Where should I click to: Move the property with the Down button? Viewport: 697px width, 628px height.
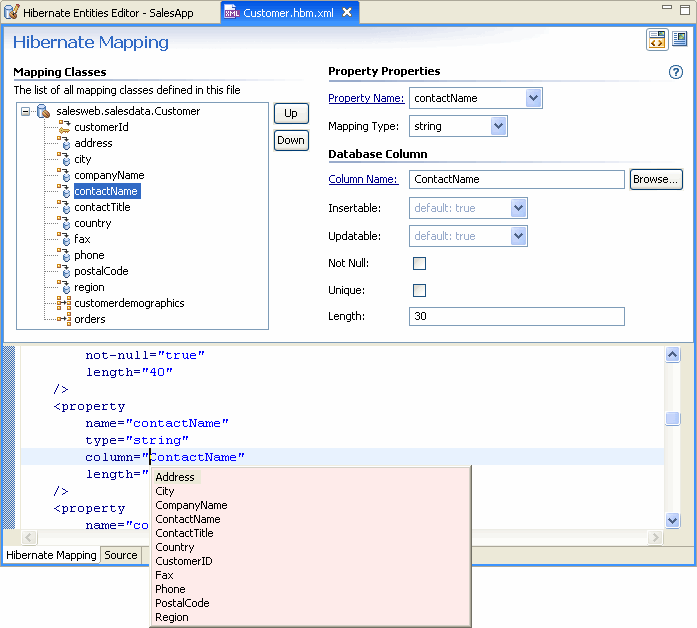291,140
